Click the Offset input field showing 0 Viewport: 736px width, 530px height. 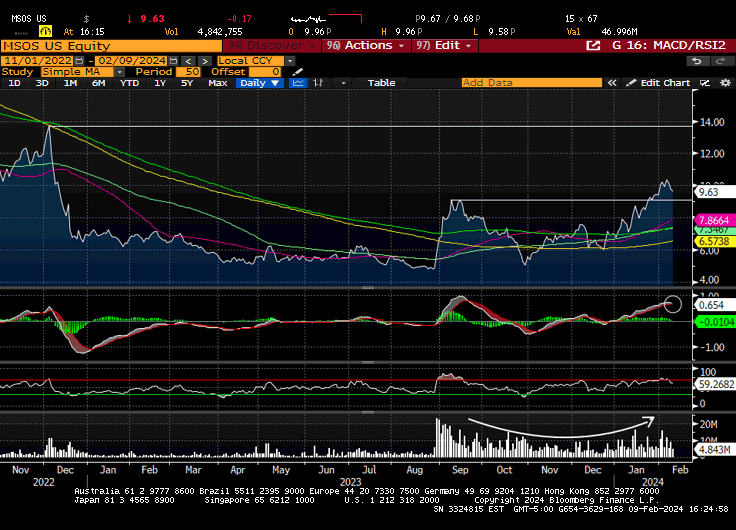pyautogui.click(x=265, y=72)
